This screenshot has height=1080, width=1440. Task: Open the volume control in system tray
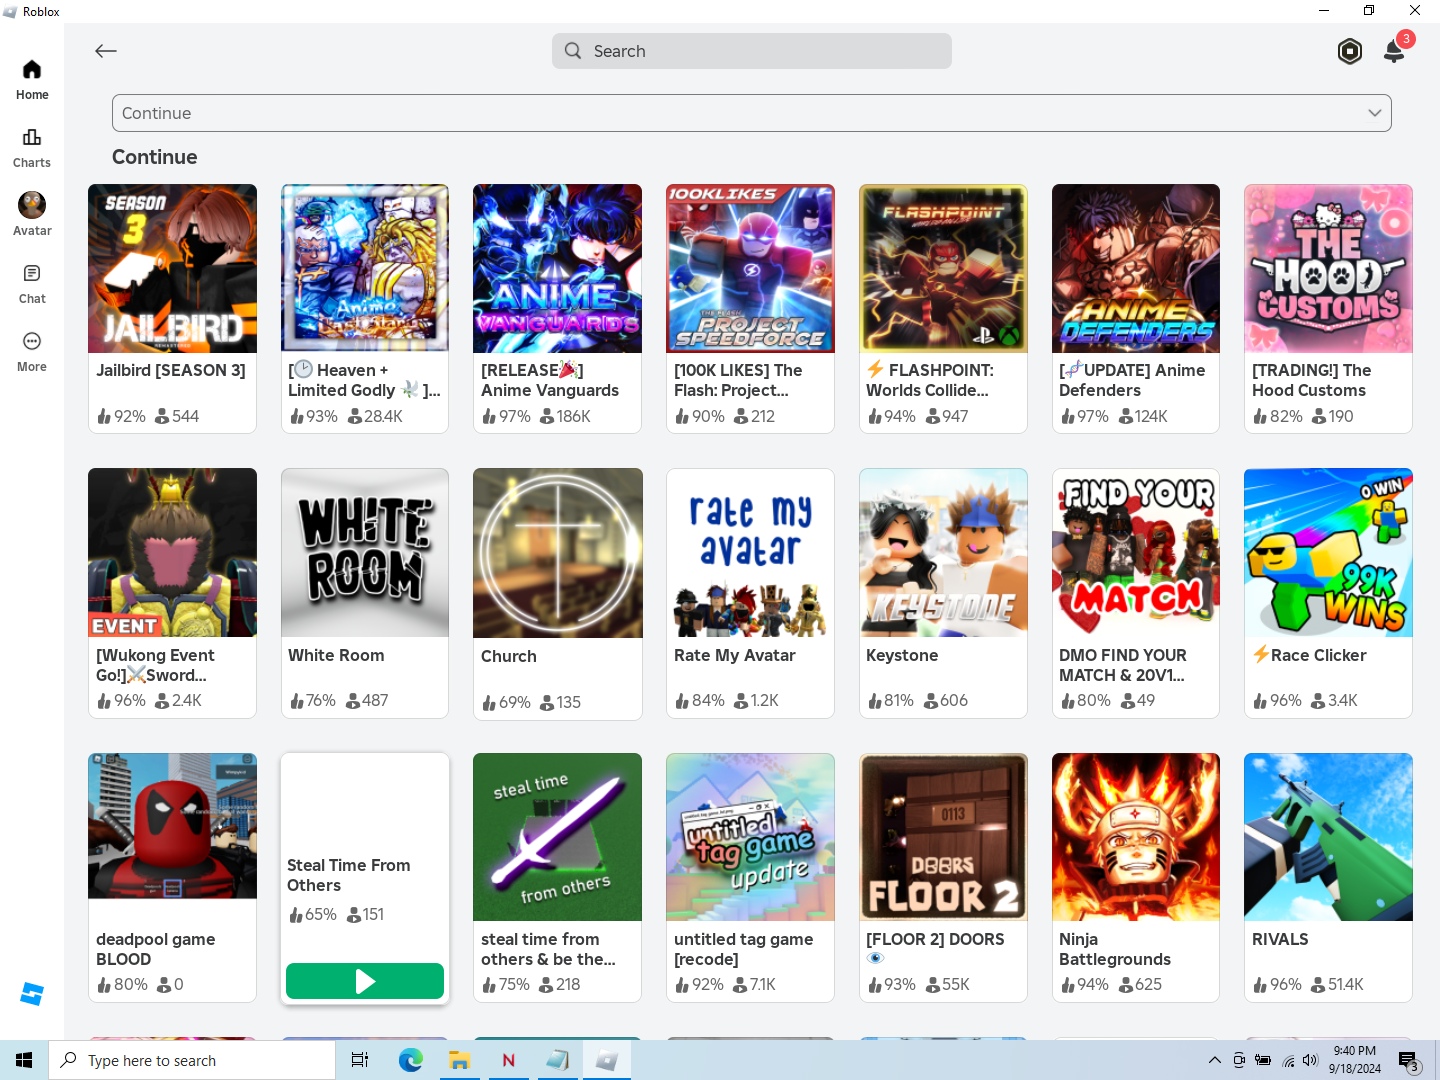point(1311,1060)
